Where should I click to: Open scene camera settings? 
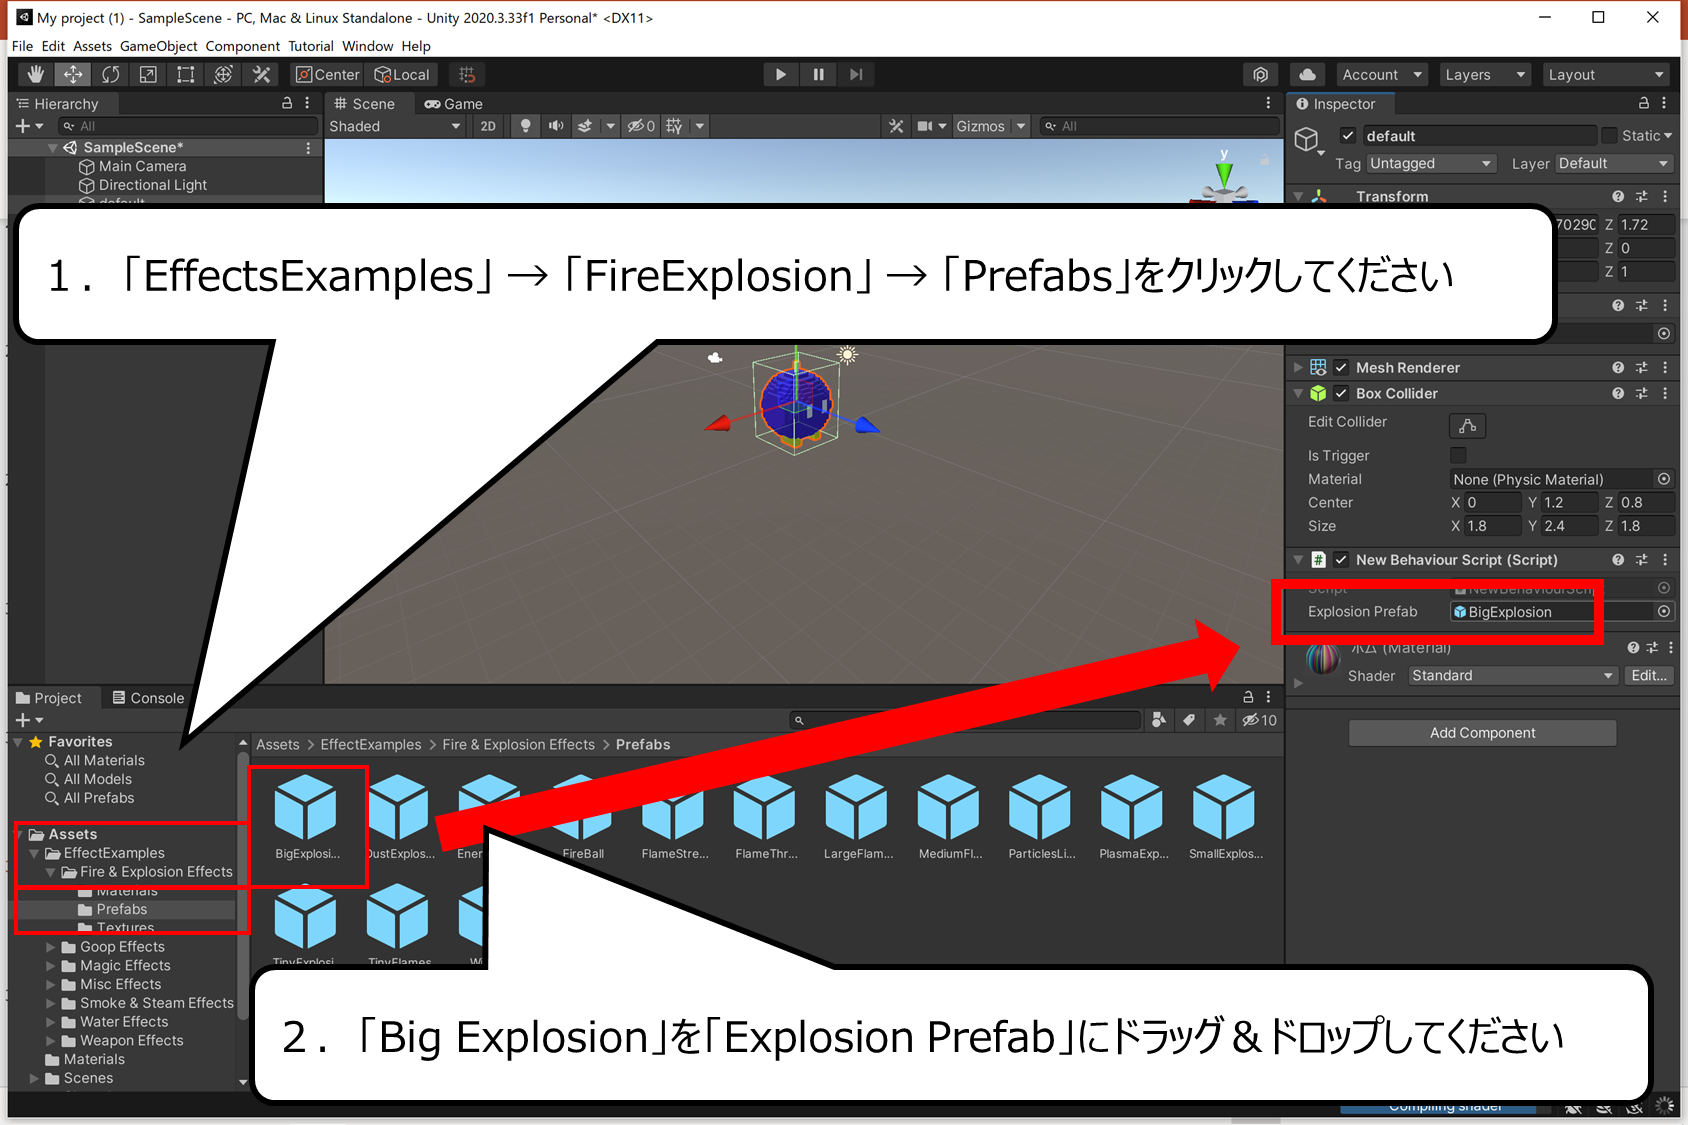(931, 126)
